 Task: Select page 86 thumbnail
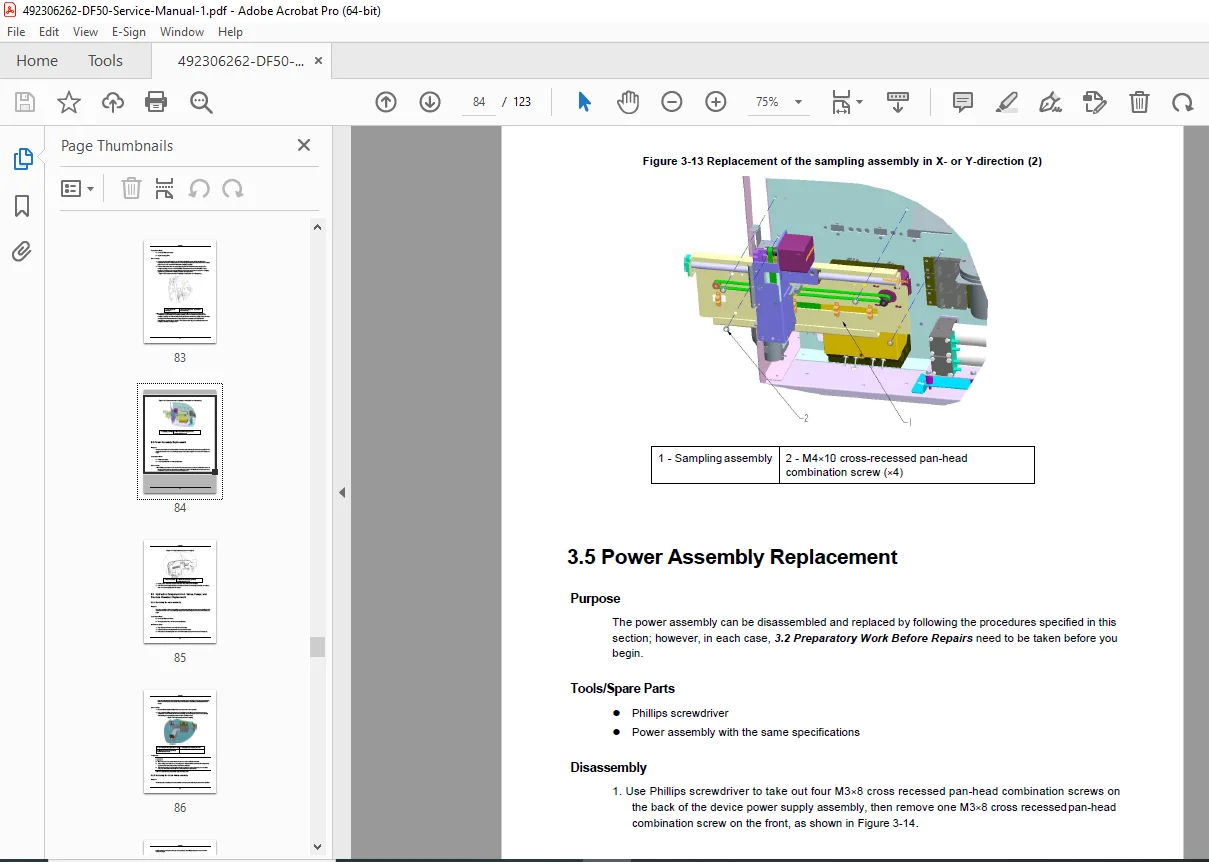(180, 742)
